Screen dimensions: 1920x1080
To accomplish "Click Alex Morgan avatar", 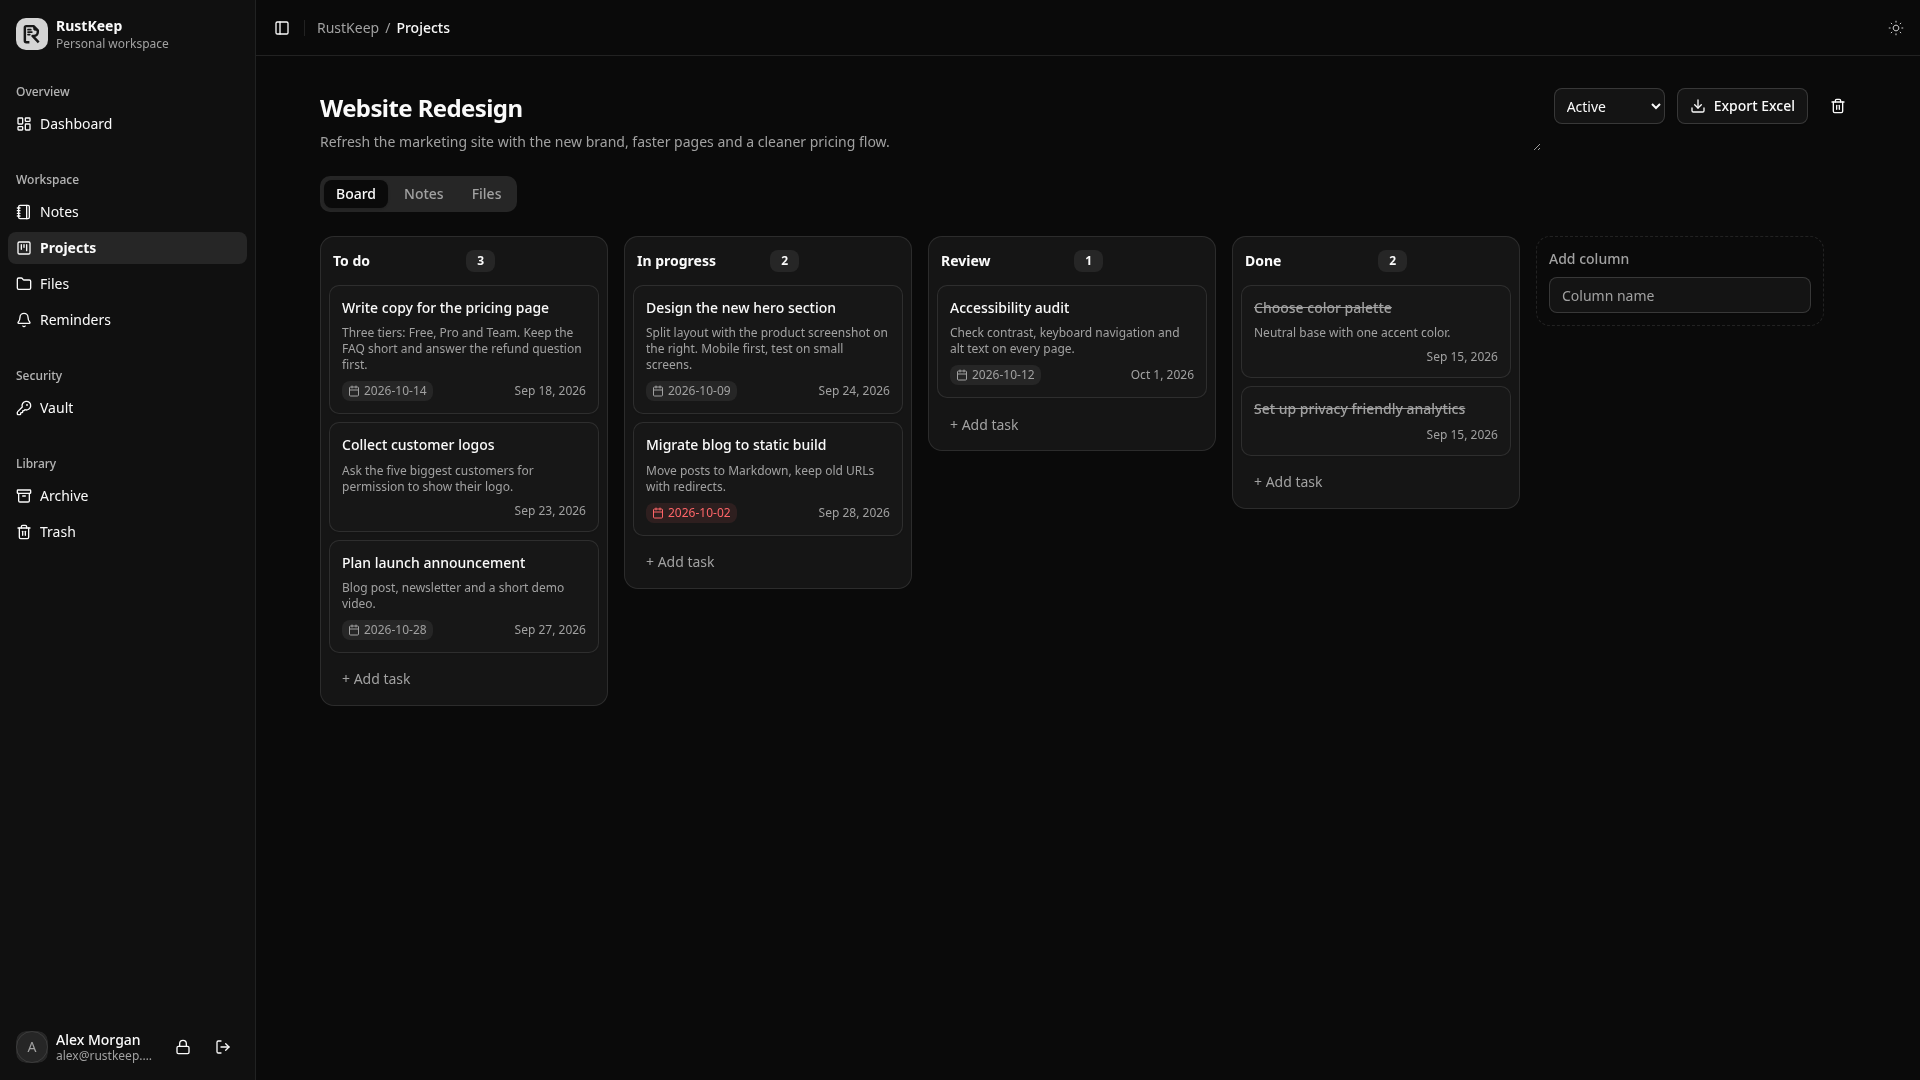I will click(x=32, y=1047).
